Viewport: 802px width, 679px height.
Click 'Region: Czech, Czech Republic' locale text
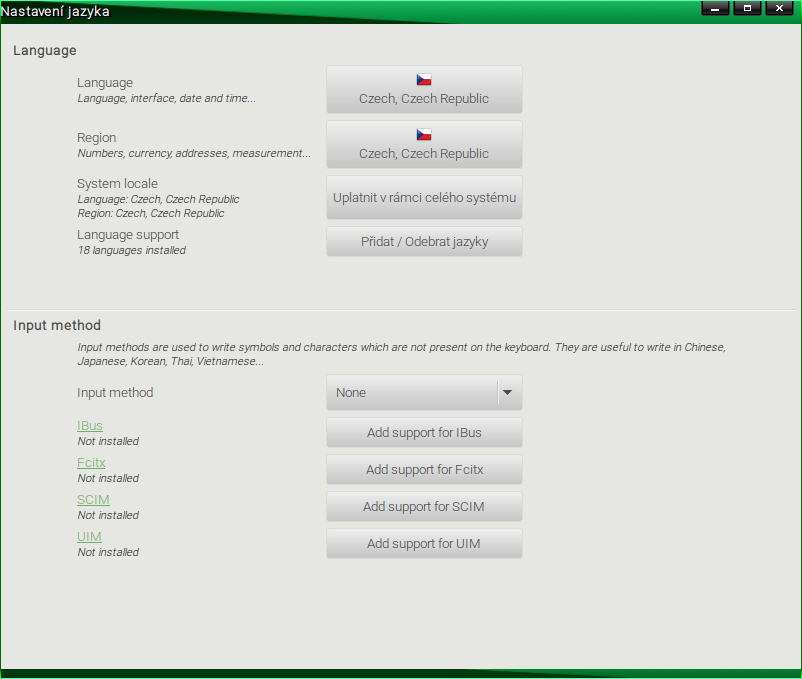(151, 213)
